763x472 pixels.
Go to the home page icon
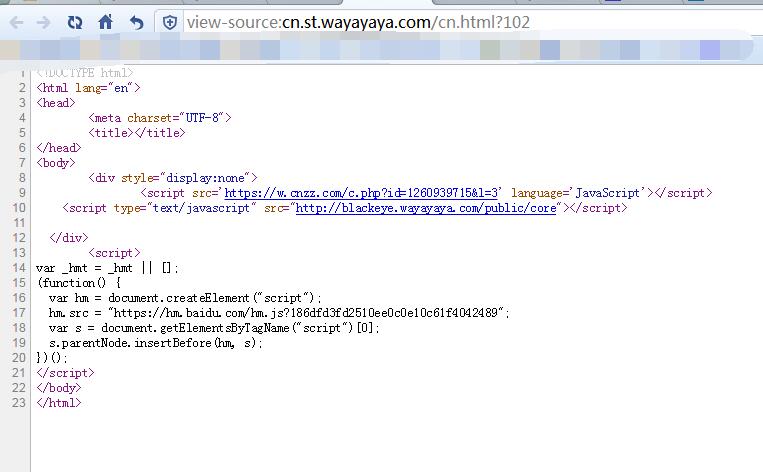tap(106, 22)
